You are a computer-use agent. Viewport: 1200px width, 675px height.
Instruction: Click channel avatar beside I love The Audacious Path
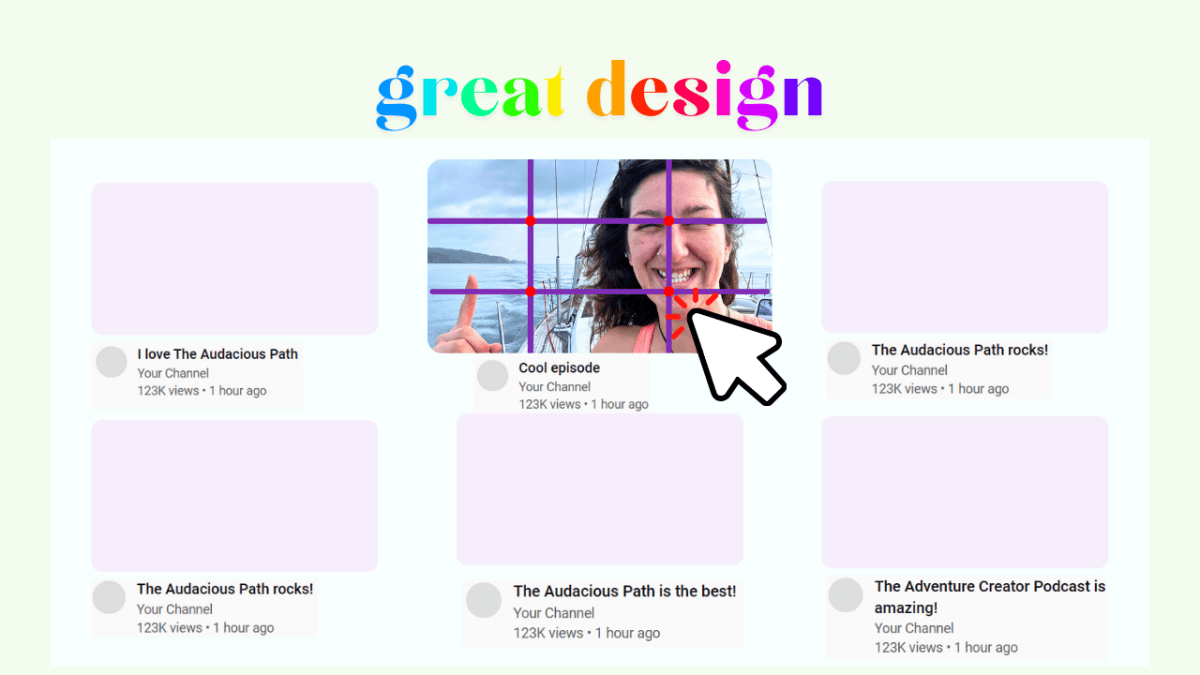pos(111,362)
